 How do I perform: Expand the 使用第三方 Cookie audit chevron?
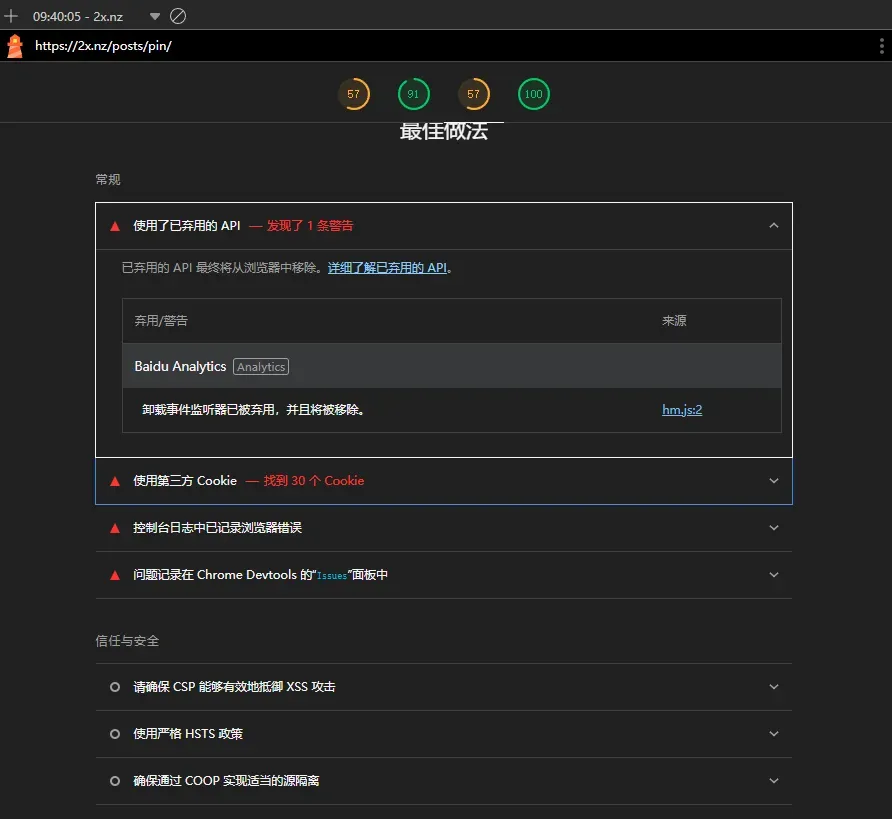coord(773,481)
